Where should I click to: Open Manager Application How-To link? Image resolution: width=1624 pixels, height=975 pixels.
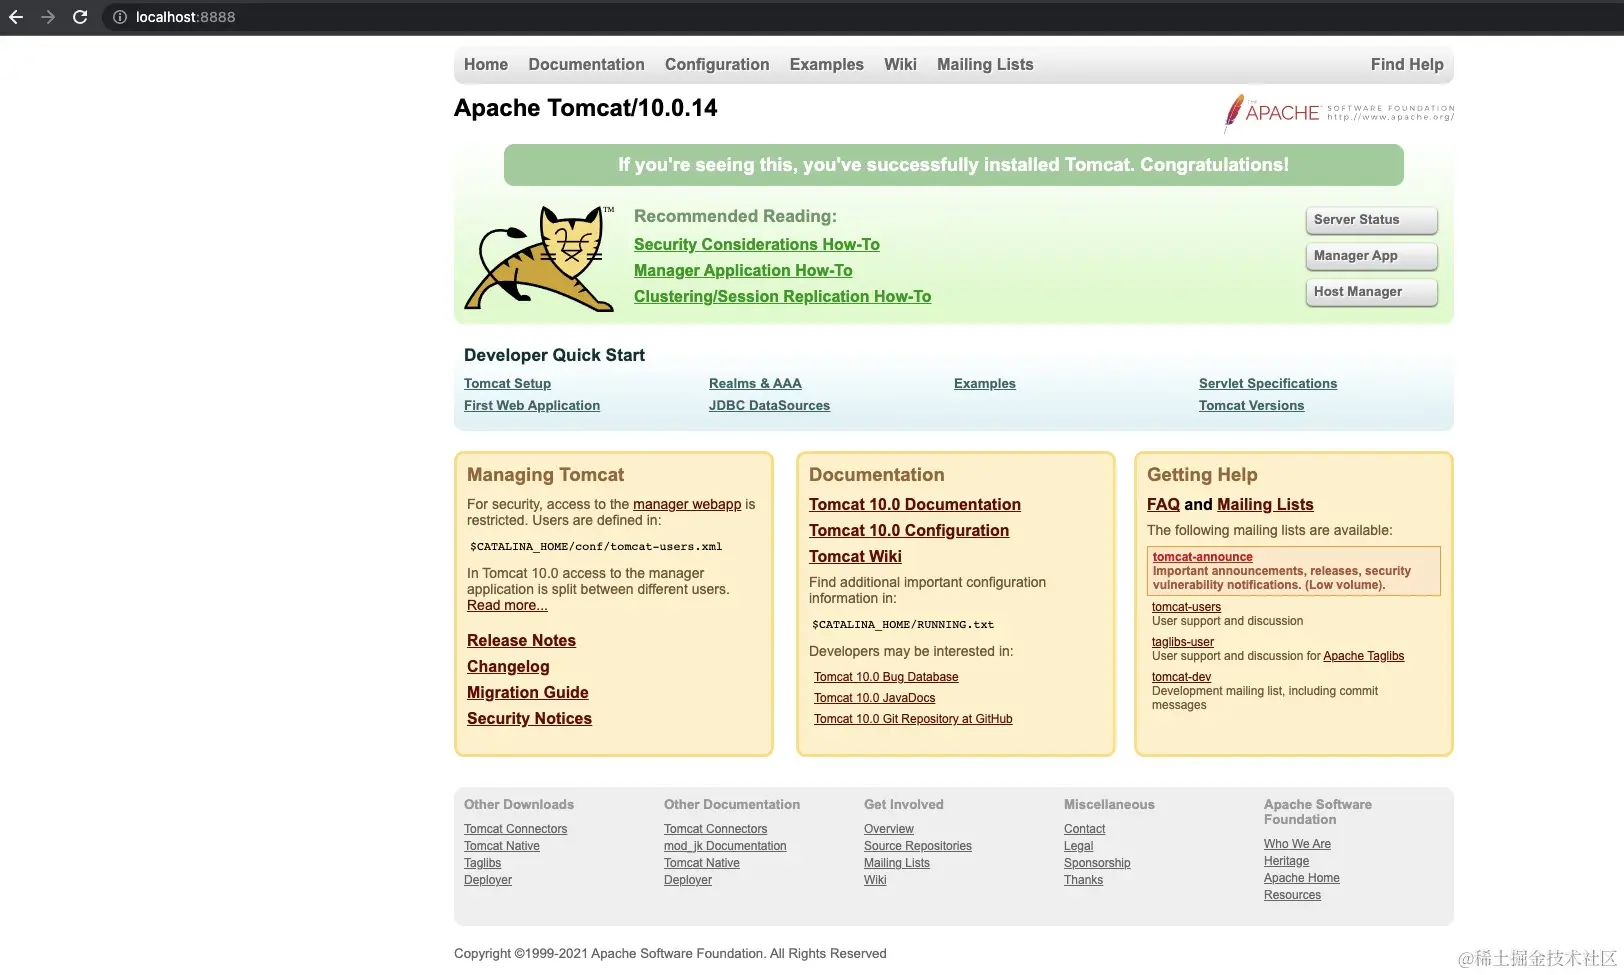coord(743,270)
